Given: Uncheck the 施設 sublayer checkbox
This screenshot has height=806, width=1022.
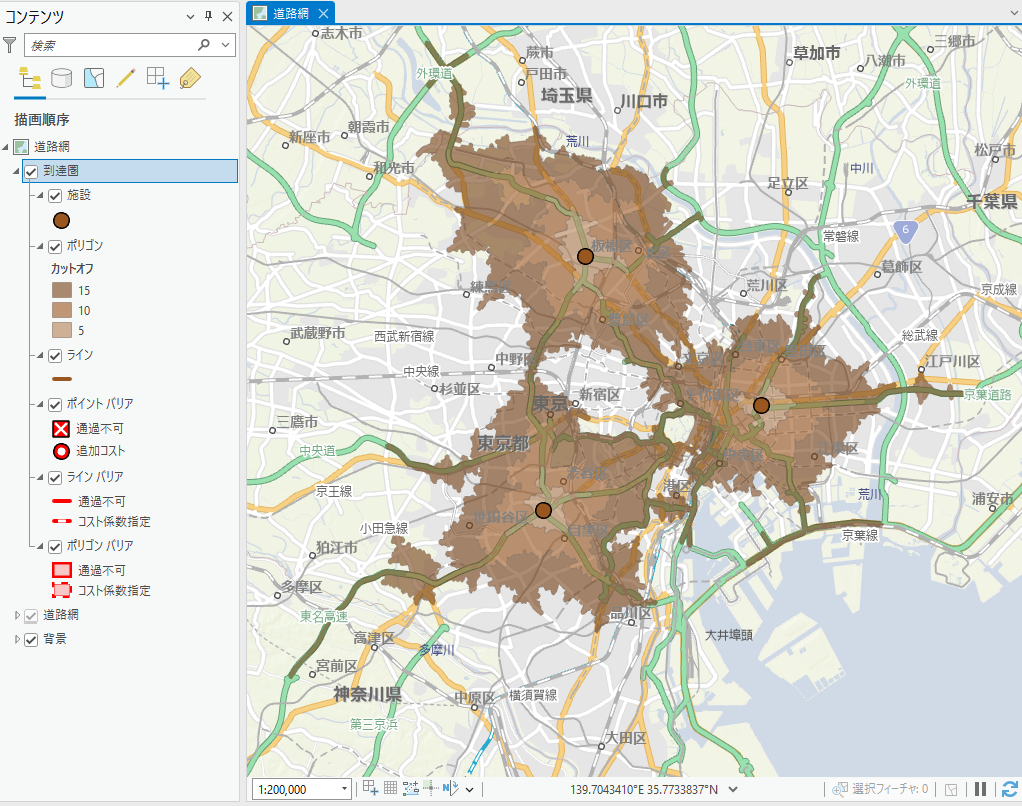Looking at the screenshot, I should (x=55, y=196).
